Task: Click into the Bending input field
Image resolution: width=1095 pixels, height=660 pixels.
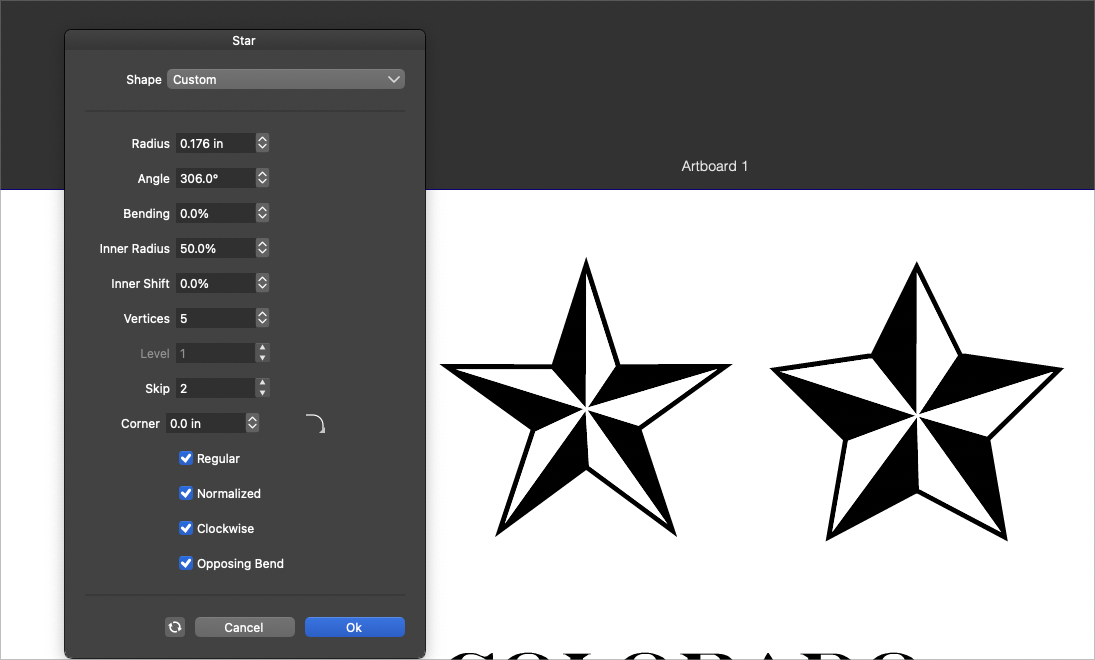Action: [x=214, y=214]
